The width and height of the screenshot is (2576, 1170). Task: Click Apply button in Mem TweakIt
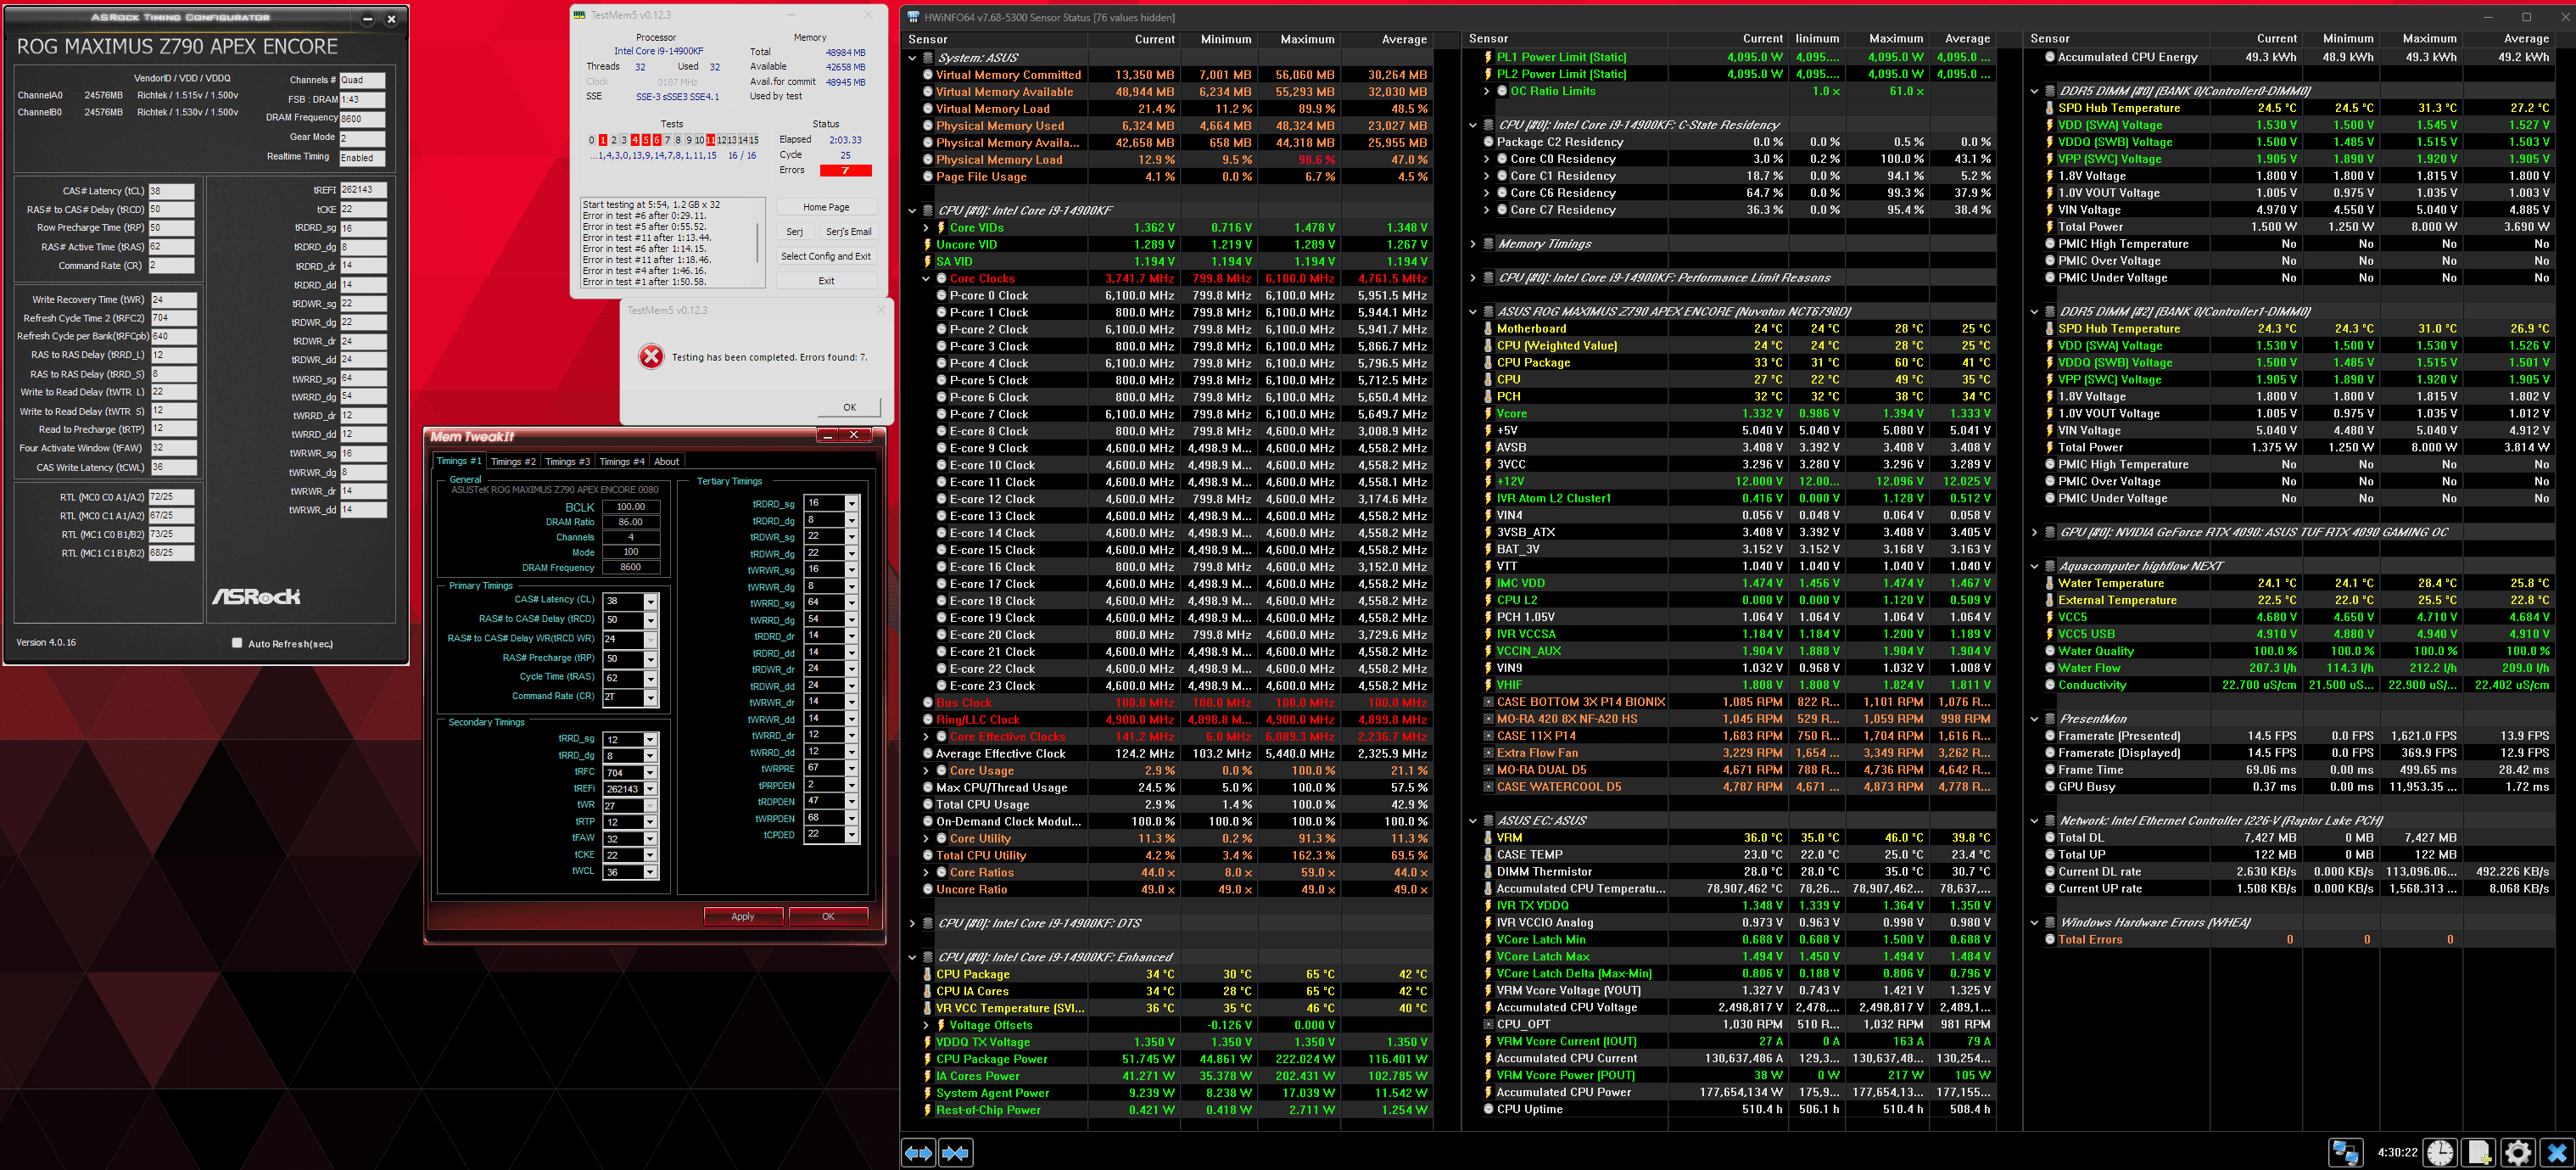[742, 916]
